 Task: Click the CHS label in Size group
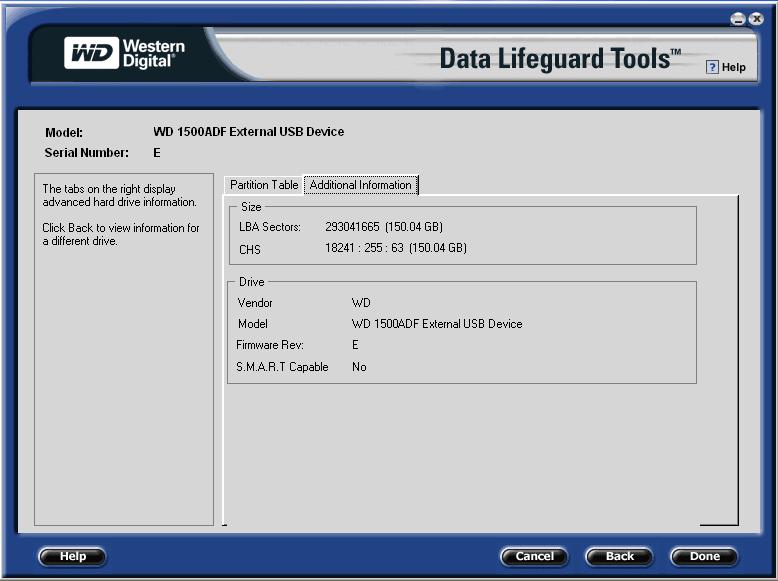click(250, 250)
